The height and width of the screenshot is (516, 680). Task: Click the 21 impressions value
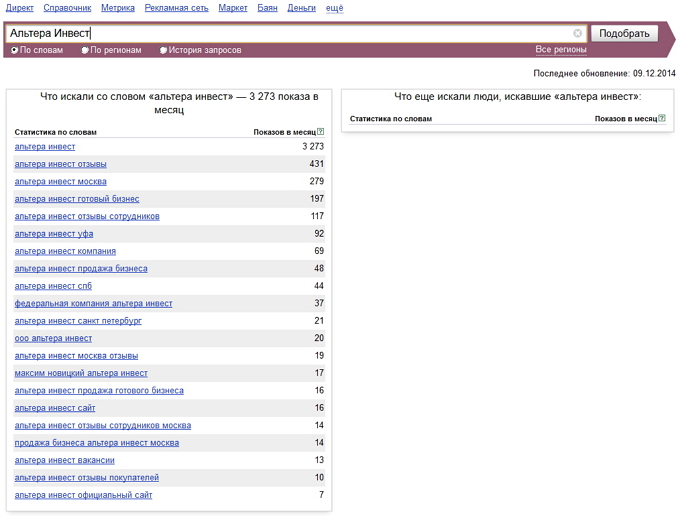click(319, 321)
